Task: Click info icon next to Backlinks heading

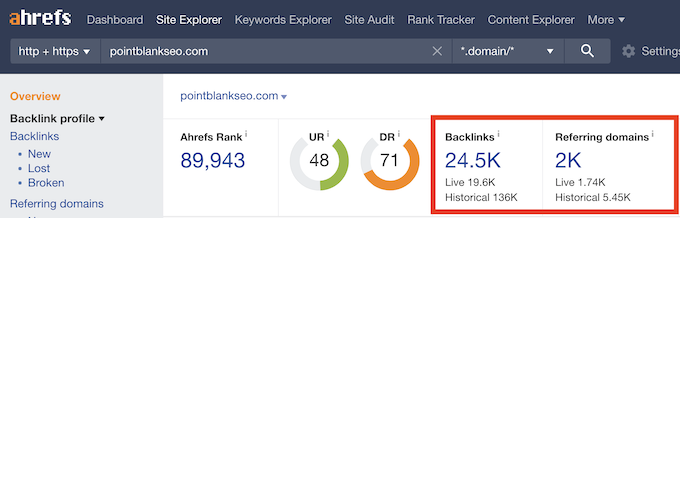Action: (499, 134)
